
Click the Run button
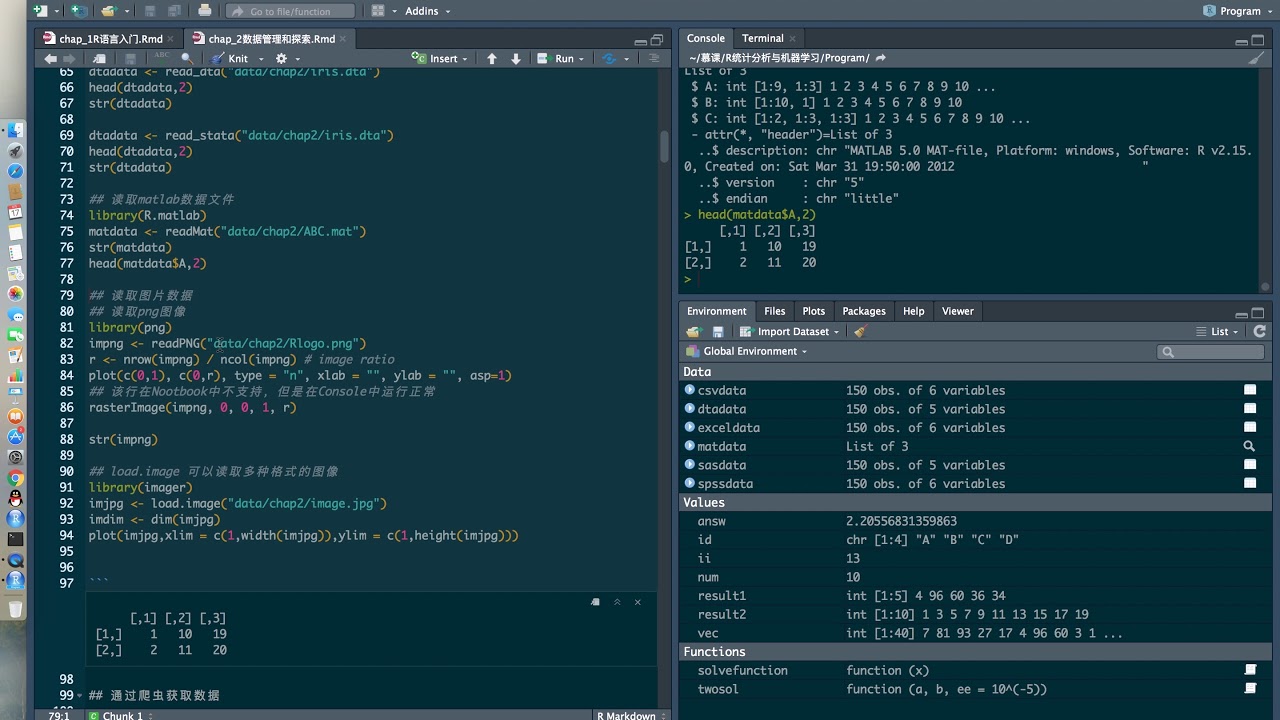point(556,59)
